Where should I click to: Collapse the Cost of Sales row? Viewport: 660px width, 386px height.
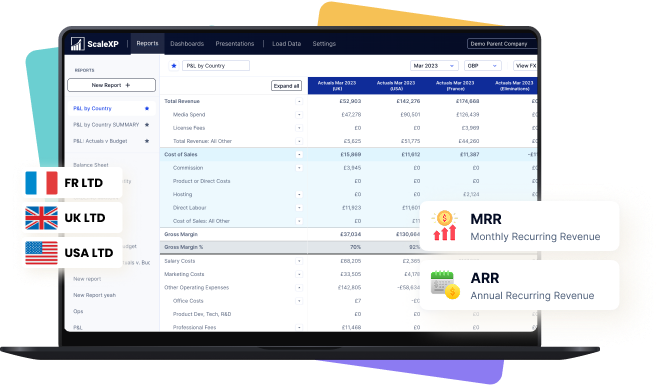299,154
